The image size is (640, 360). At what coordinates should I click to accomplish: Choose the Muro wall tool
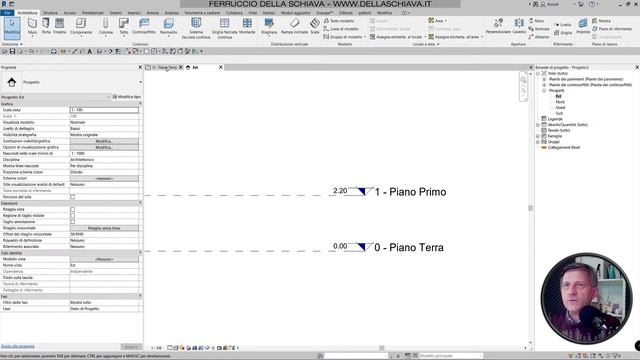coord(32,27)
